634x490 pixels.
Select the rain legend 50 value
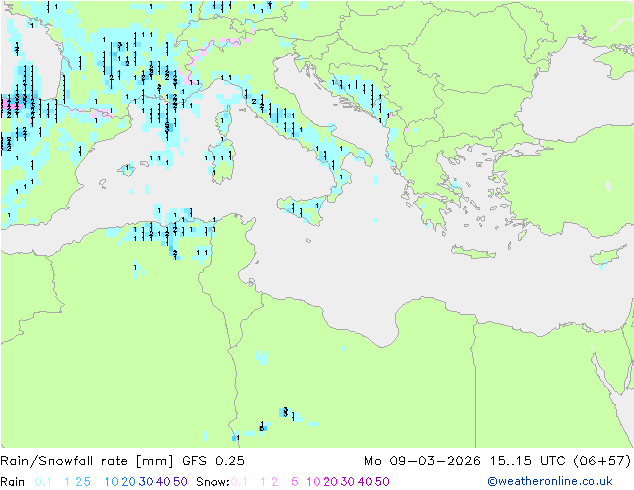coord(180,482)
